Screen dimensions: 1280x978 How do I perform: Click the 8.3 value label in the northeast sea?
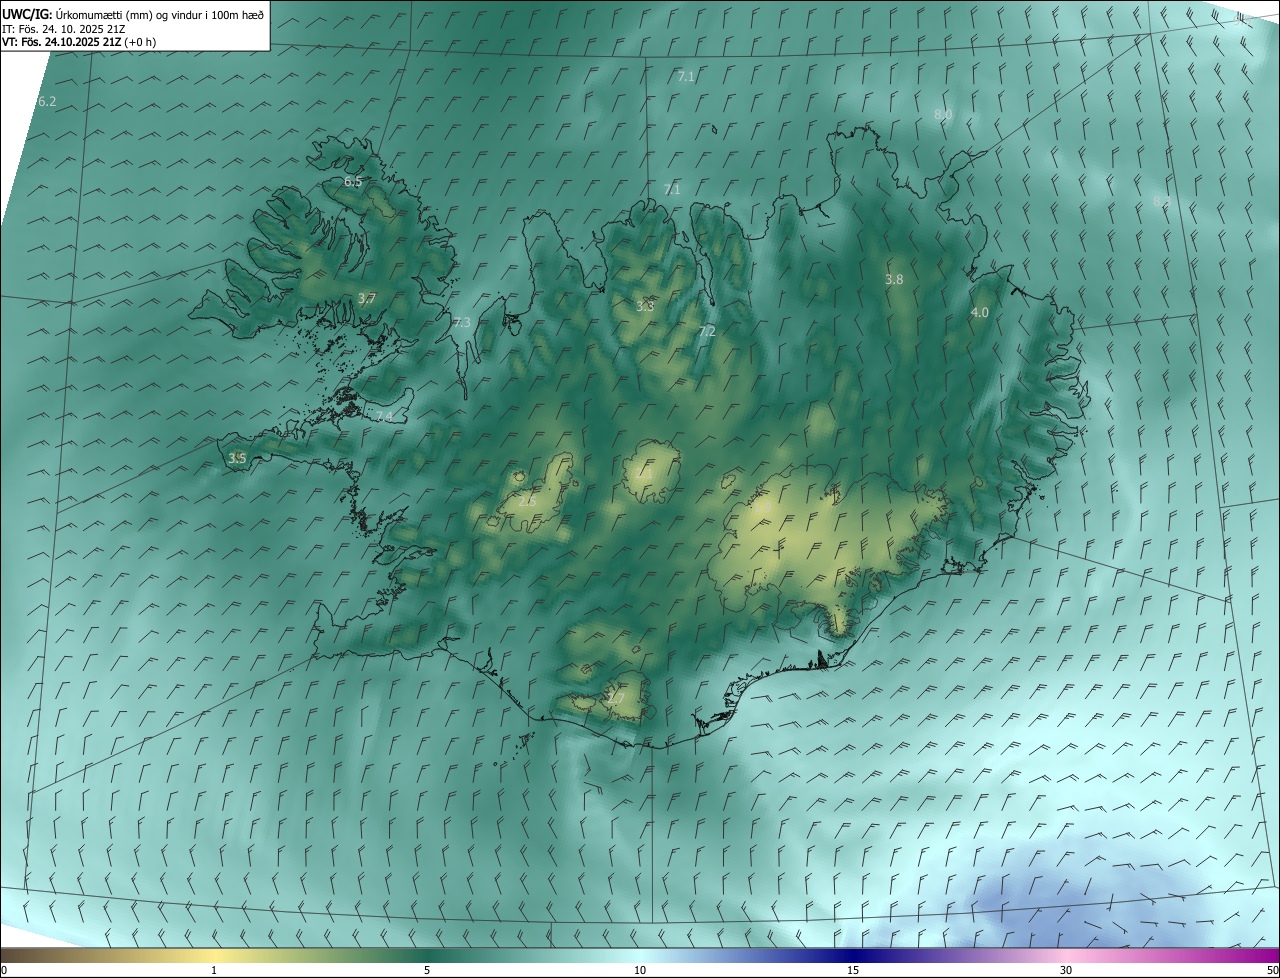pos(1161,201)
